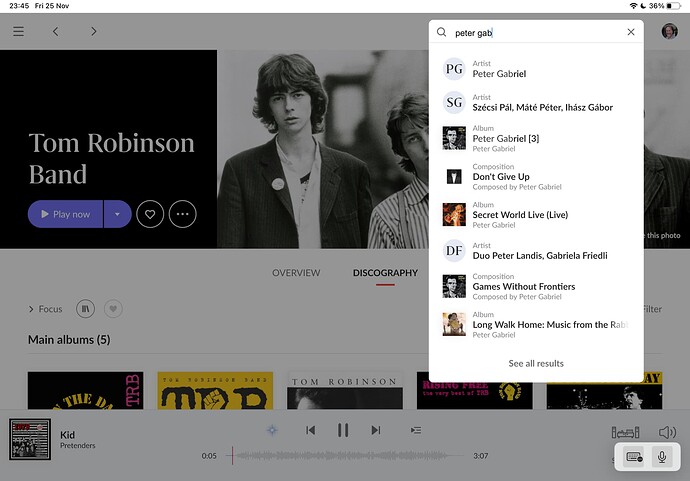Click the 'this photo' credit link
690x481 pixels.
click(664, 235)
